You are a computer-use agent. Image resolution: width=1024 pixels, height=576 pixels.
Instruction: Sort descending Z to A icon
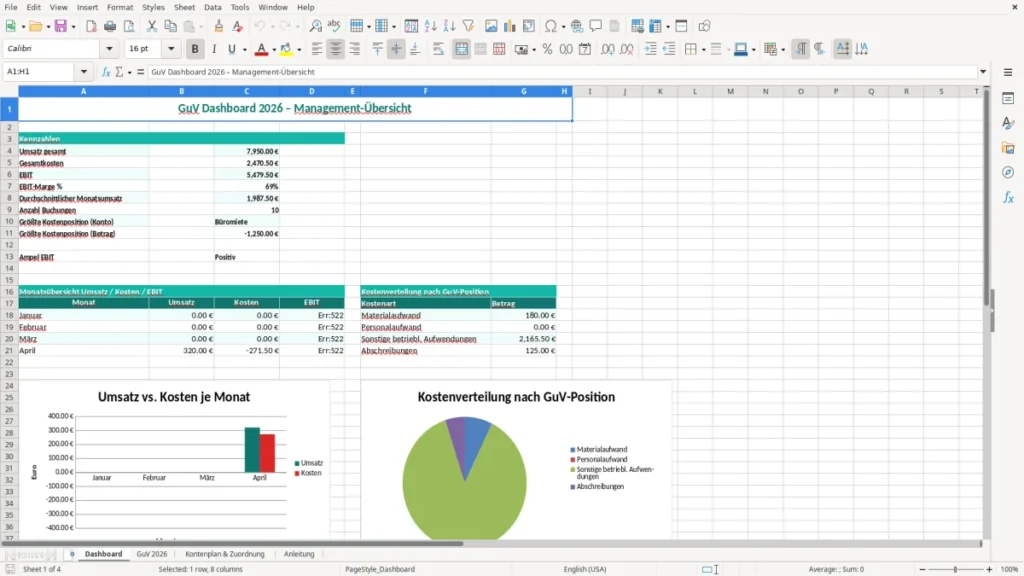coord(449,26)
